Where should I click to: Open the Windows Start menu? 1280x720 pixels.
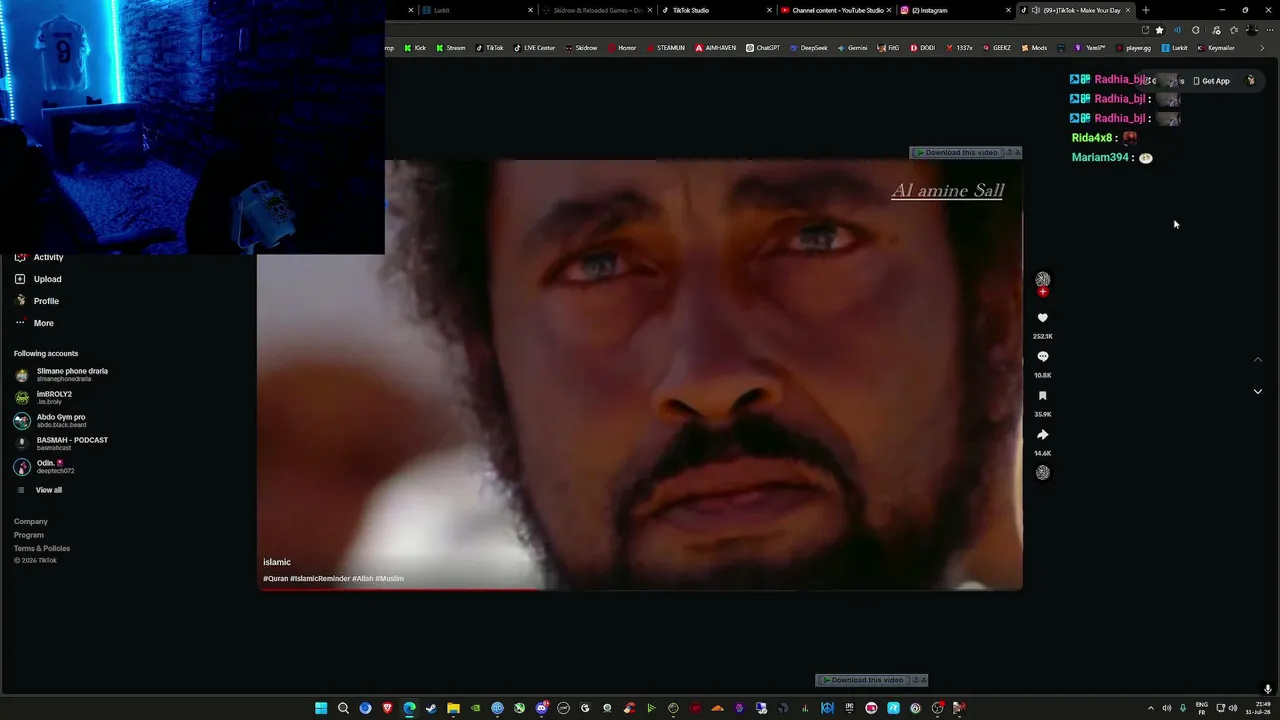(x=321, y=708)
